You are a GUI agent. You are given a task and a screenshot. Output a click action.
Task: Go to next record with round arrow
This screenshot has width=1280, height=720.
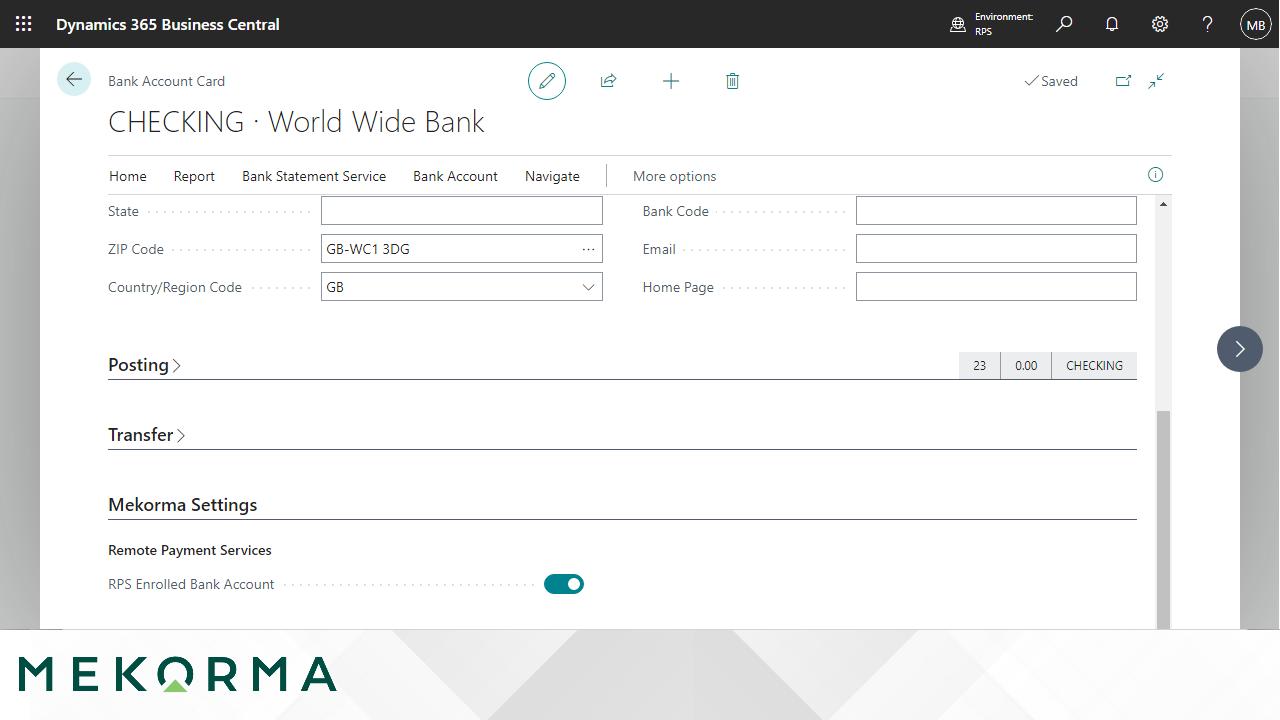(1240, 349)
